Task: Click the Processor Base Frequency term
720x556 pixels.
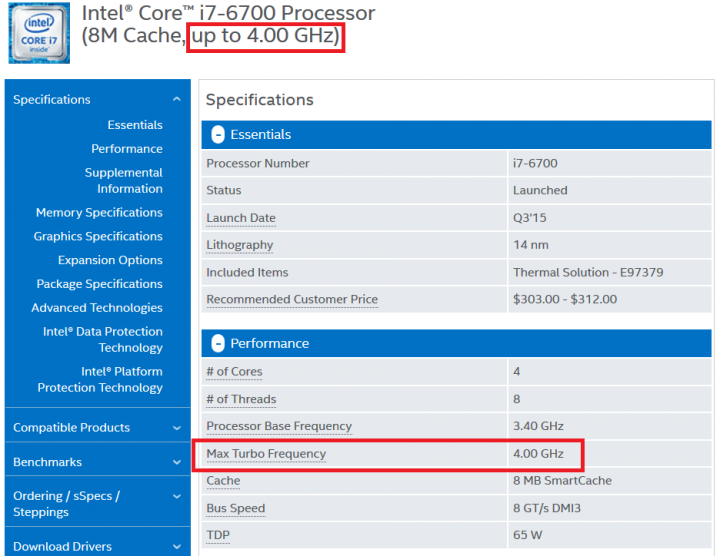Action: pos(279,426)
